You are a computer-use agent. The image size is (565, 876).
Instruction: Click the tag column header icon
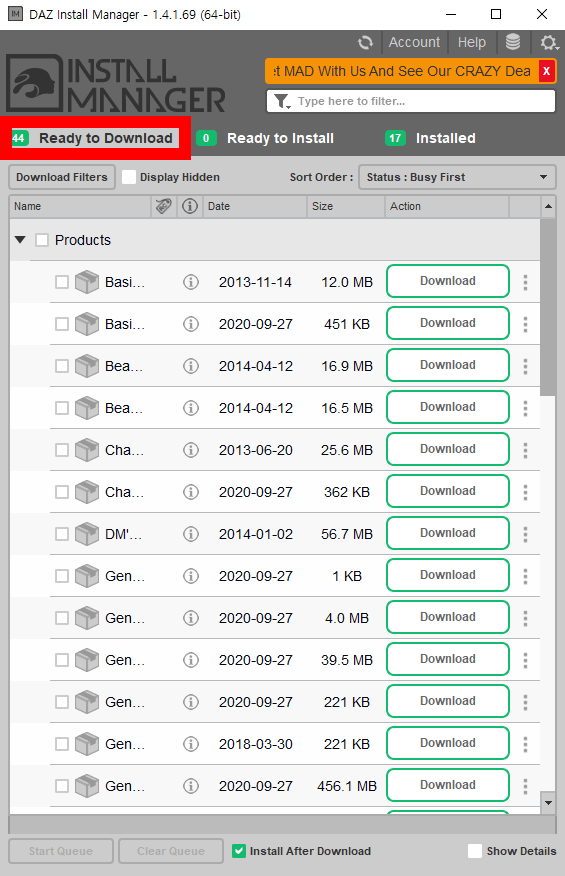point(164,206)
